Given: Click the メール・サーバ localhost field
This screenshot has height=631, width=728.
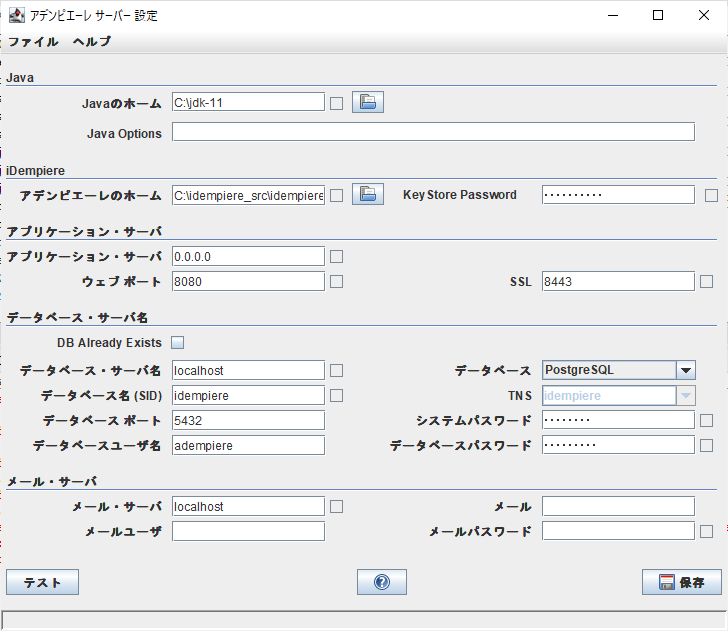Looking at the screenshot, I should click(x=248, y=506).
